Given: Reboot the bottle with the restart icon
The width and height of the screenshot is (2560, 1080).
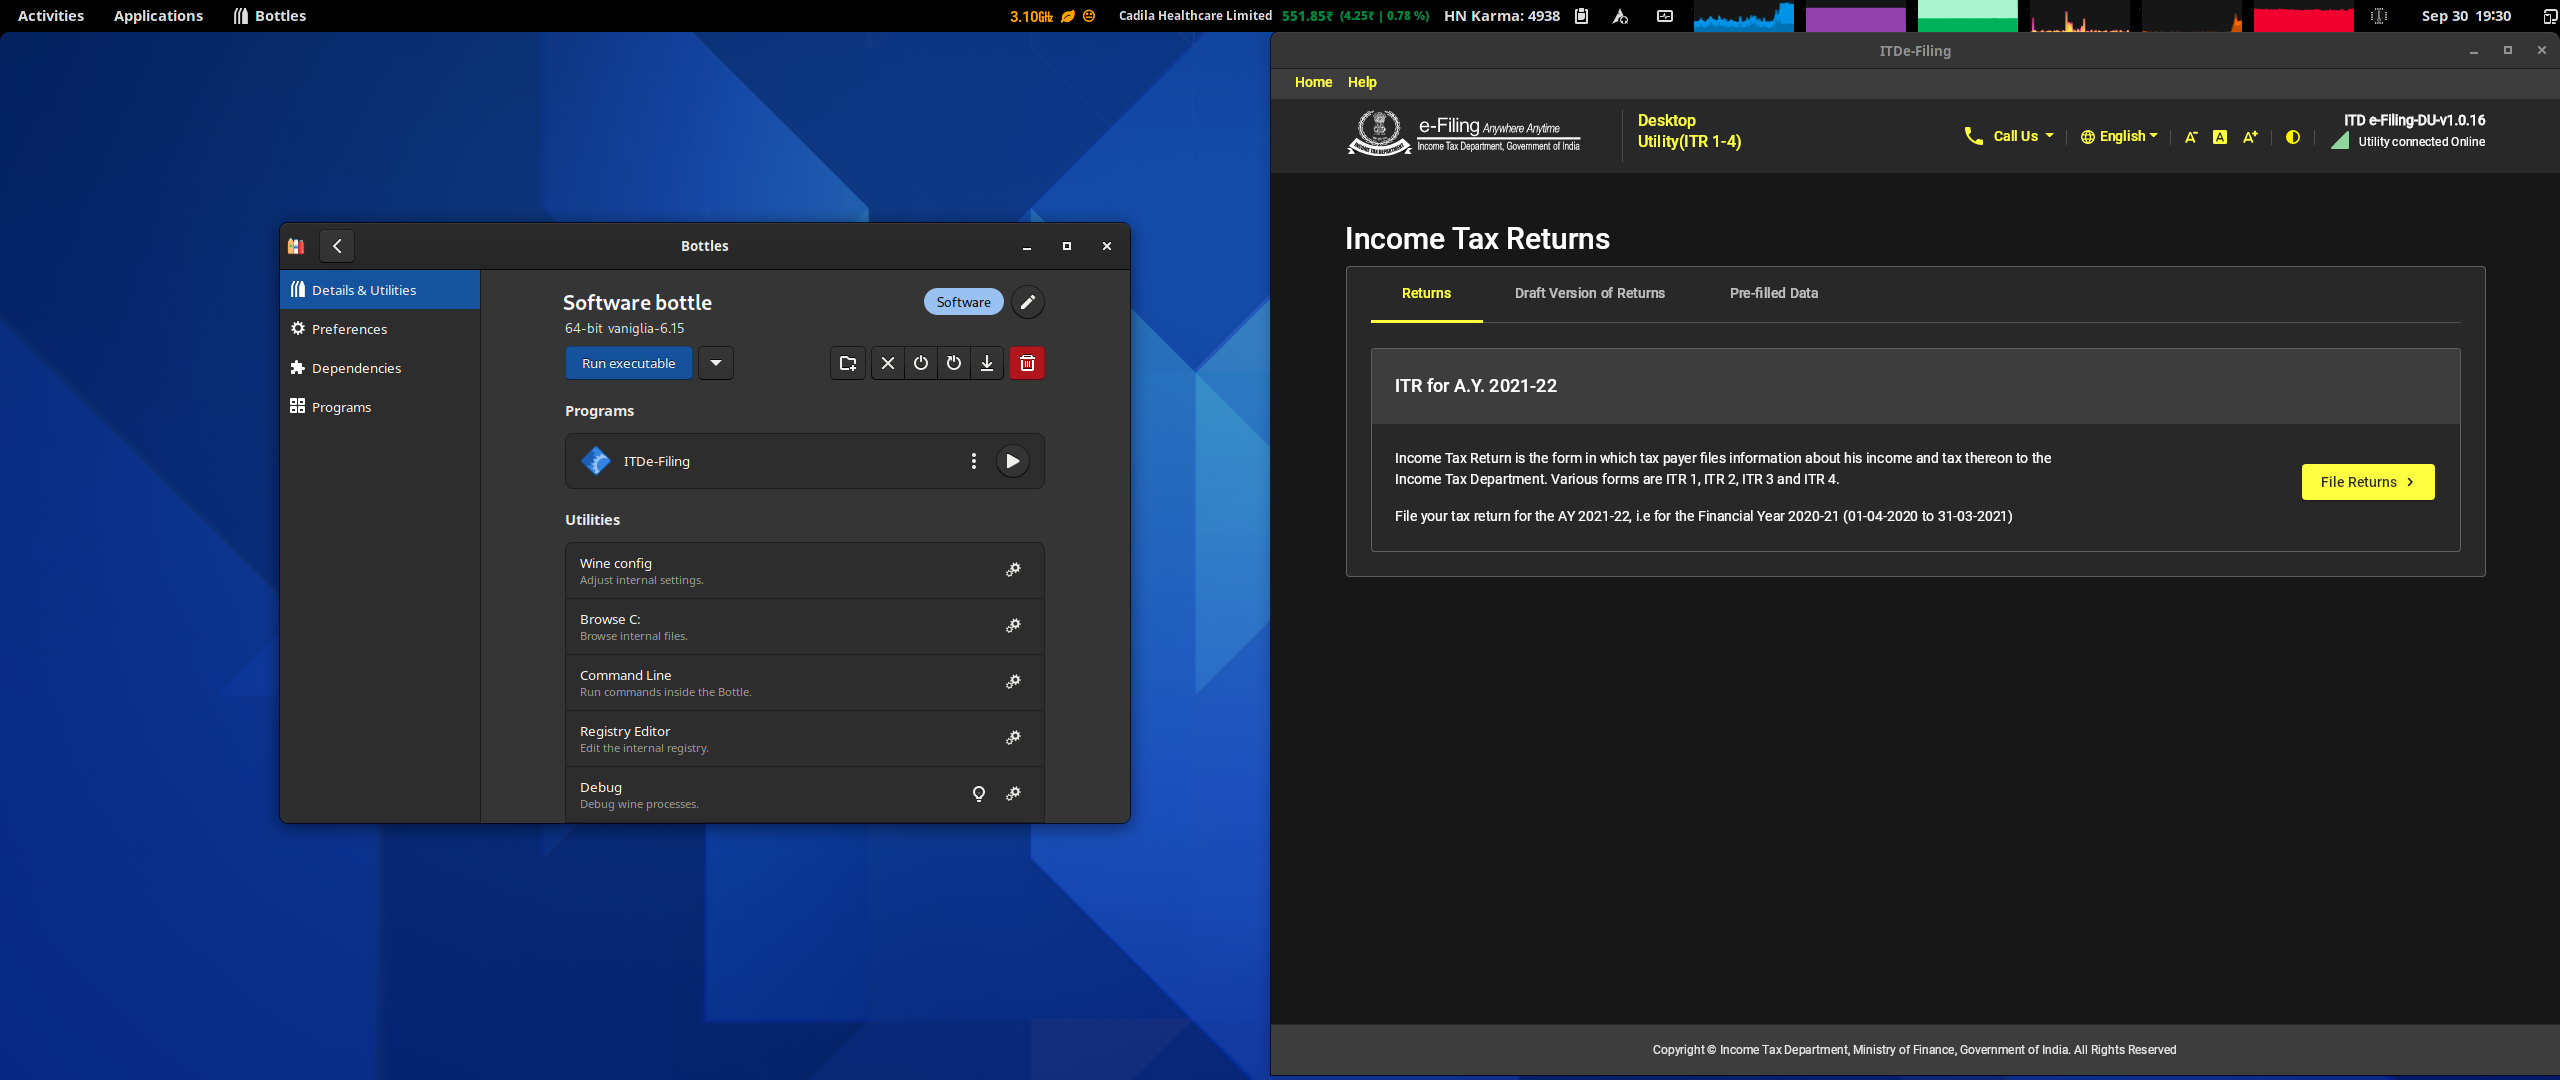Looking at the screenshot, I should [954, 363].
